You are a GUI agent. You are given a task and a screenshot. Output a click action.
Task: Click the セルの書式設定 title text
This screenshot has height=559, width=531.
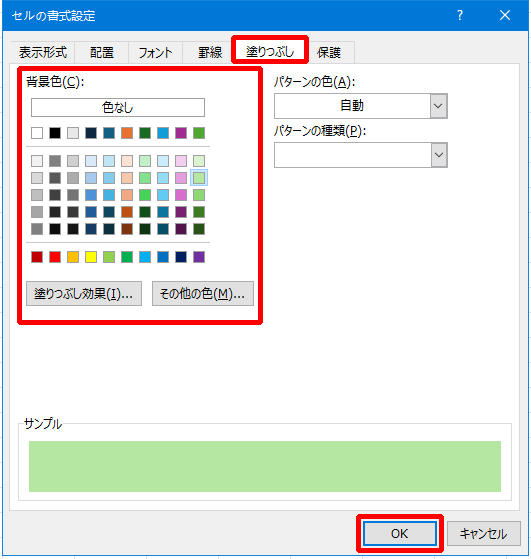point(53,16)
